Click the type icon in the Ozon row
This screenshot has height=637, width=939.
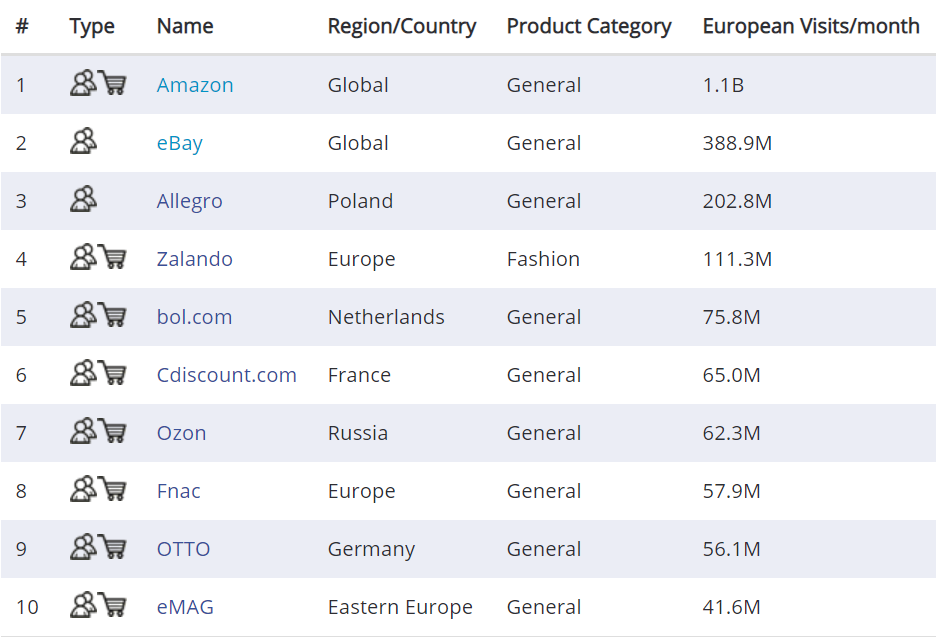click(98, 431)
